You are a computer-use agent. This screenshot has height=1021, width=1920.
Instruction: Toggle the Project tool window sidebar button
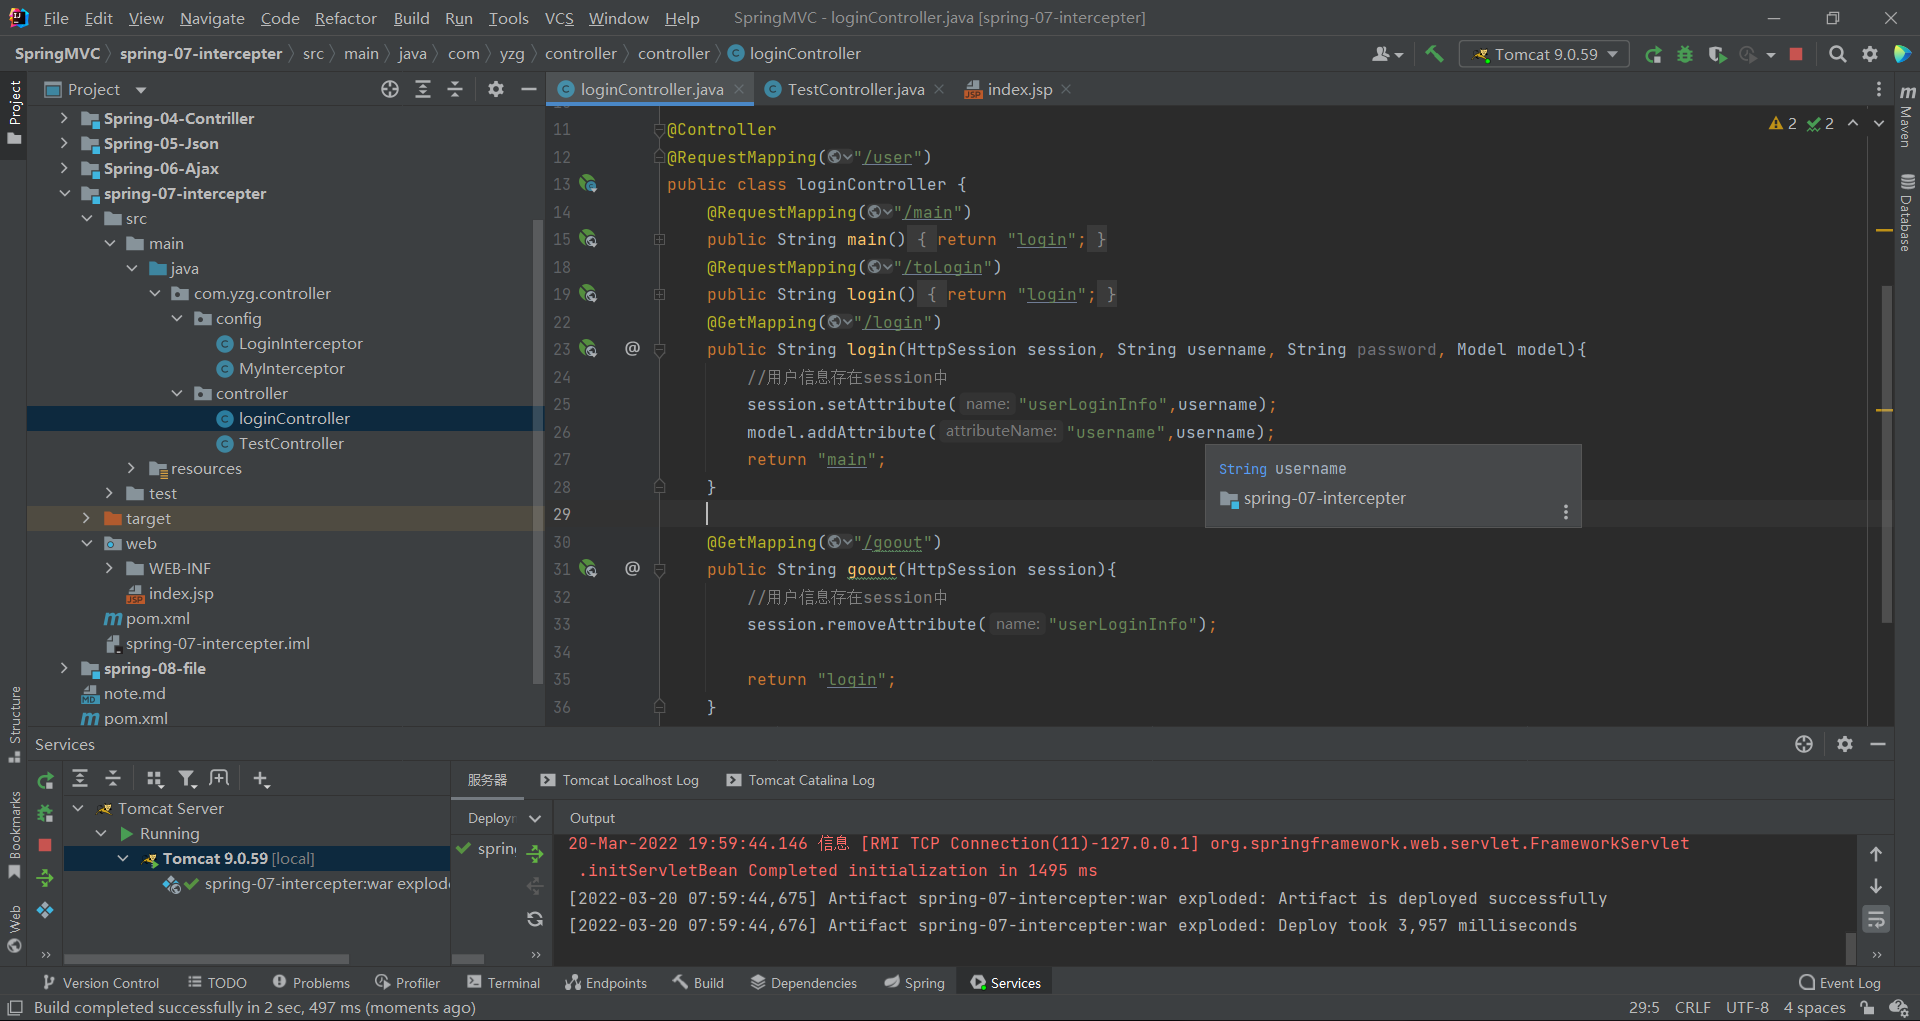[14, 110]
